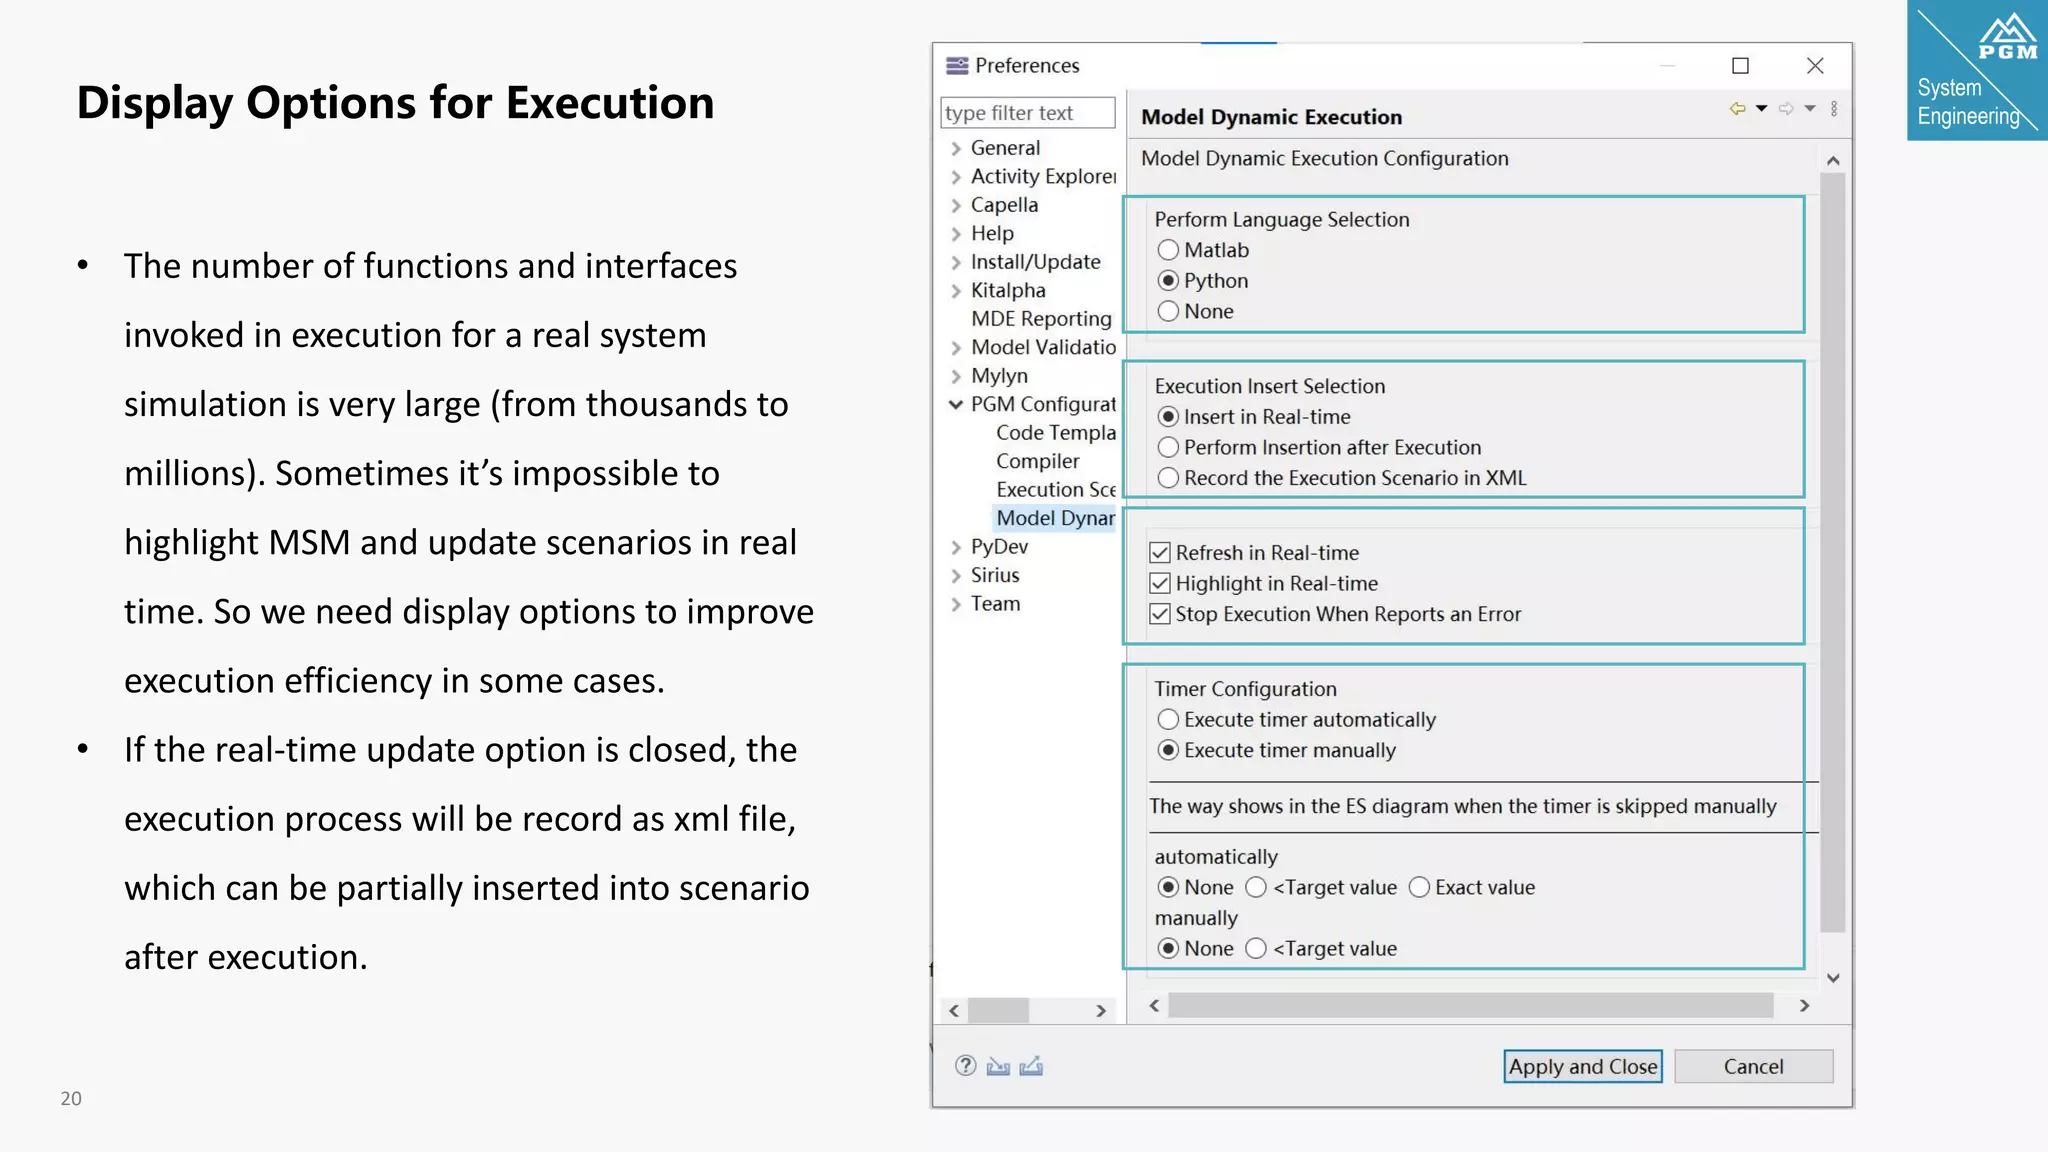Expand the Install/Update node
This screenshot has width=2048, height=1152.
click(x=956, y=262)
